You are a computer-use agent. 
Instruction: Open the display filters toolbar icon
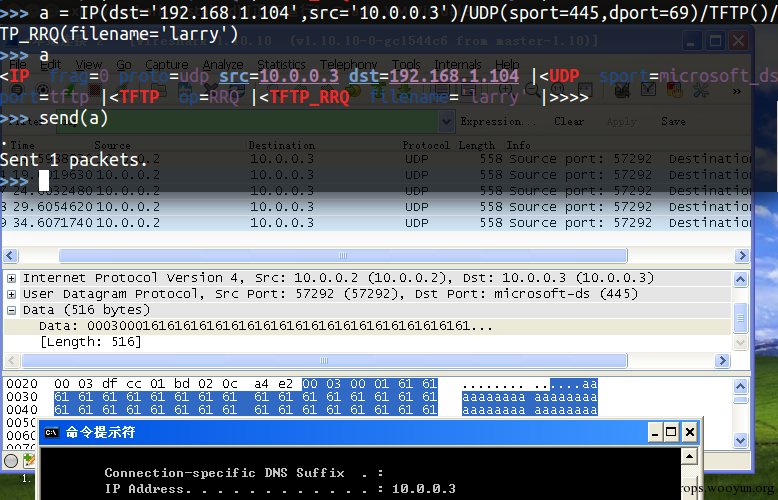click(x=648, y=89)
